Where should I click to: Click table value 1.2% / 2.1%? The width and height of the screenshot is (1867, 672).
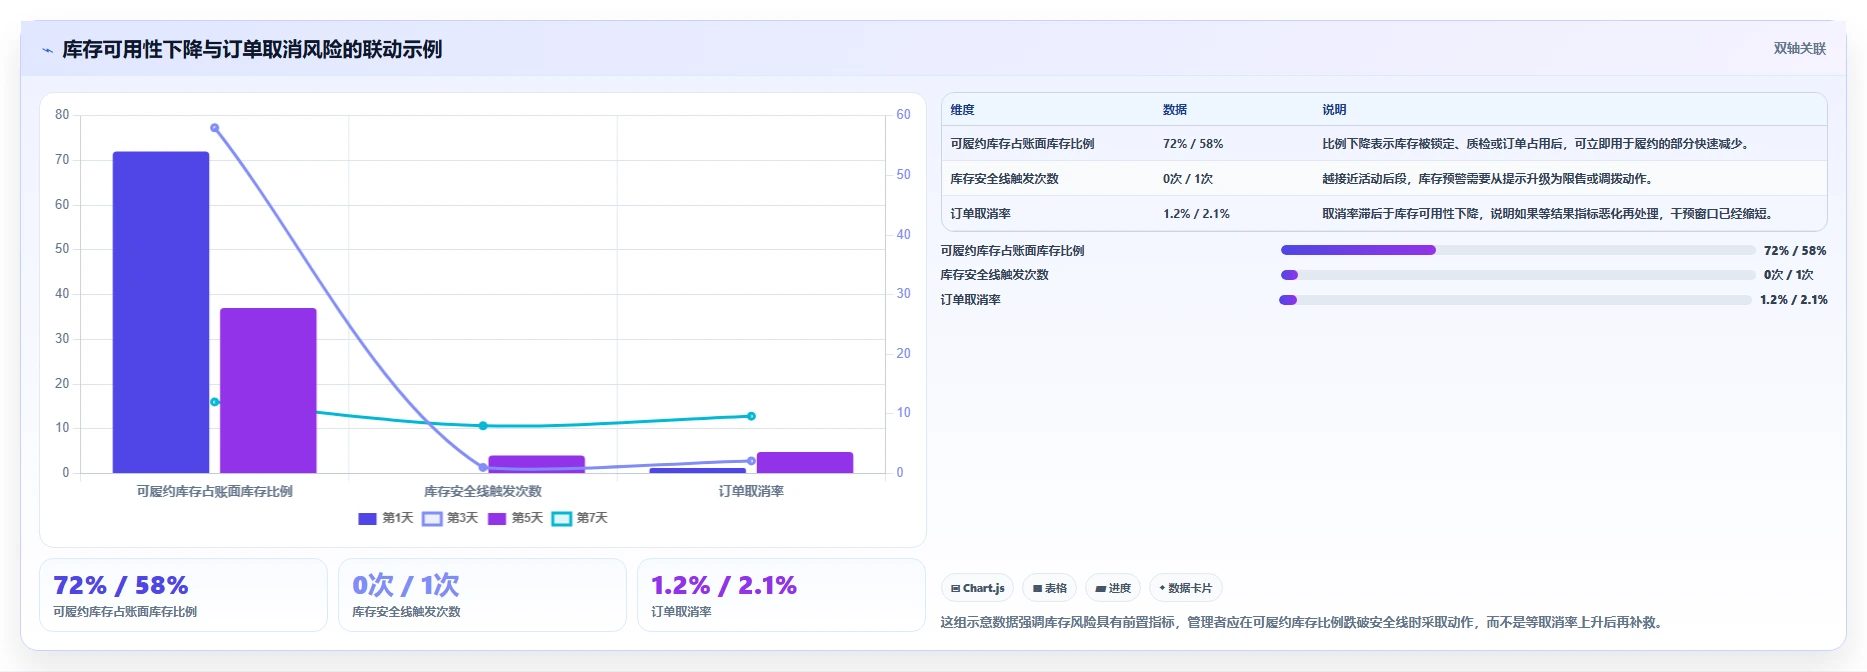coord(1196,214)
